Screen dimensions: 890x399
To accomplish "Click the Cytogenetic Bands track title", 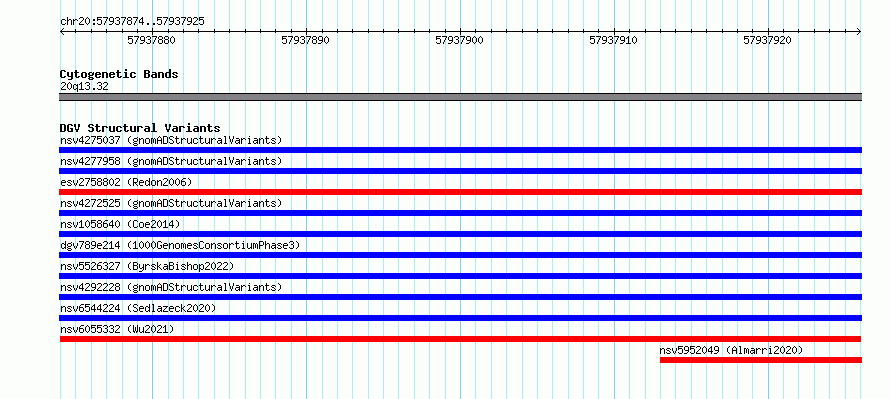I will pyautogui.click(x=119, y=74).
